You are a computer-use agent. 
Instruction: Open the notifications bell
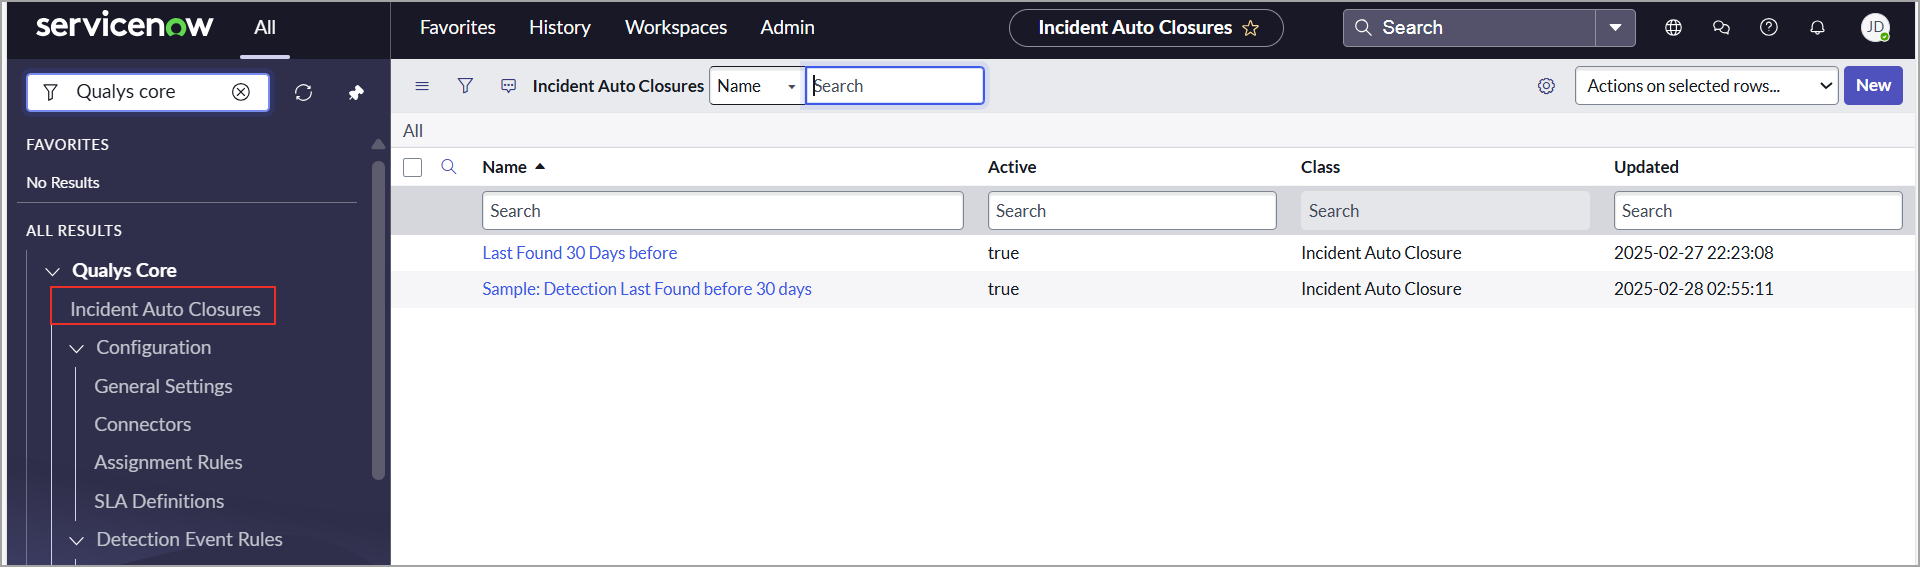[1817, 28]
